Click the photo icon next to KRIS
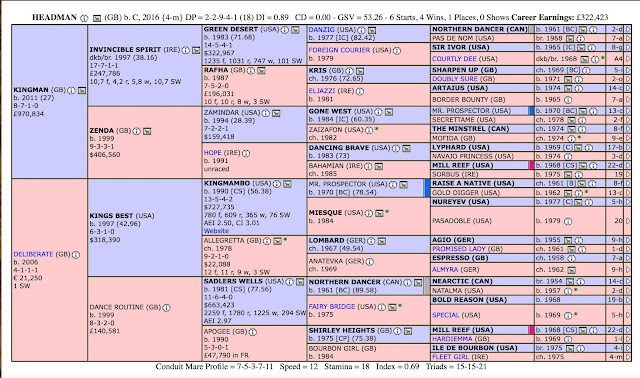640x378 pixels. pyautogui.click(x=360, y=71)
